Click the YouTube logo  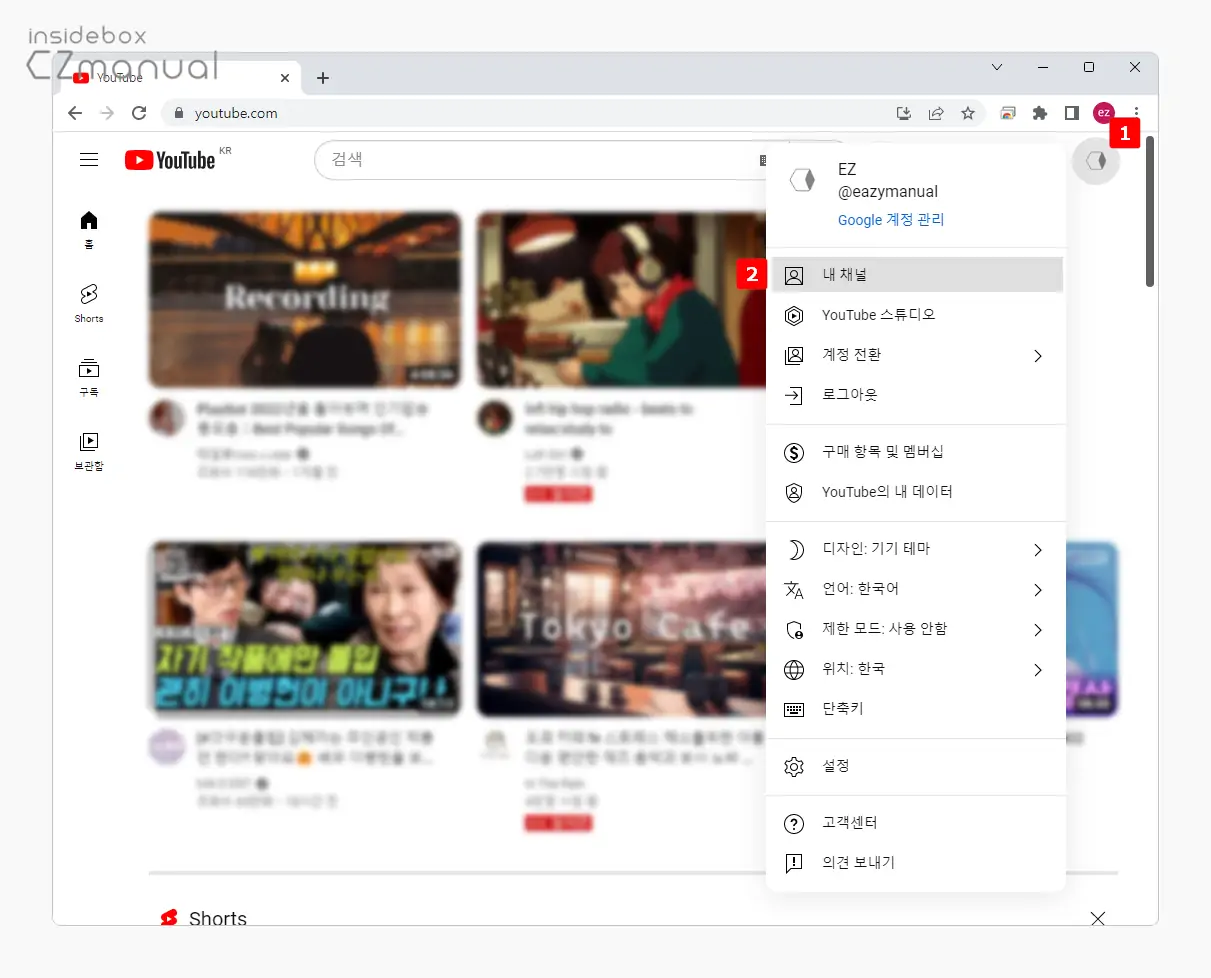(x=170, y=160)
